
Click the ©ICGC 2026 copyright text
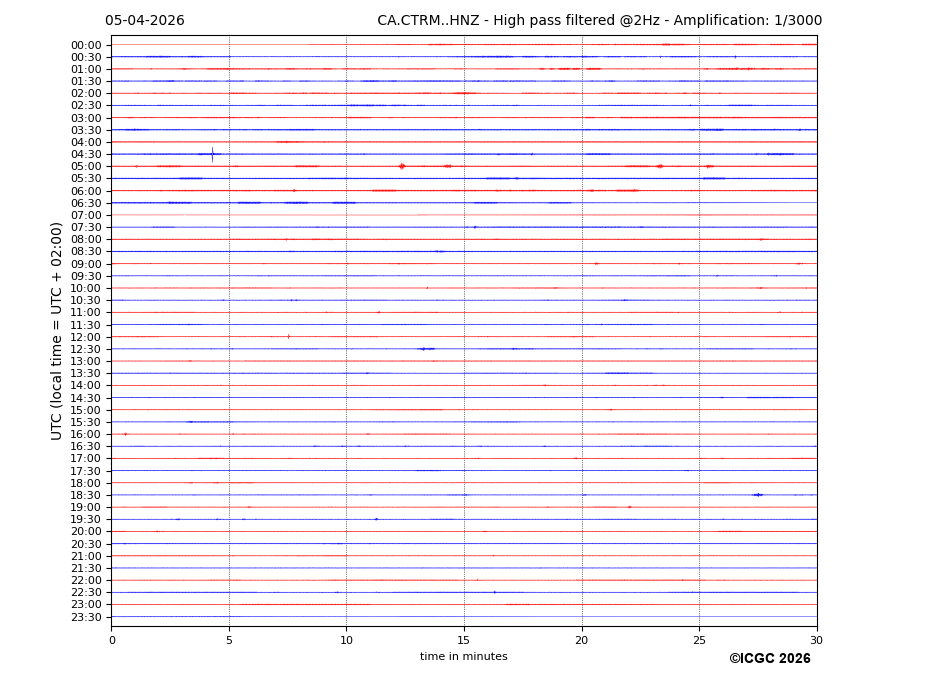(769, 659)
